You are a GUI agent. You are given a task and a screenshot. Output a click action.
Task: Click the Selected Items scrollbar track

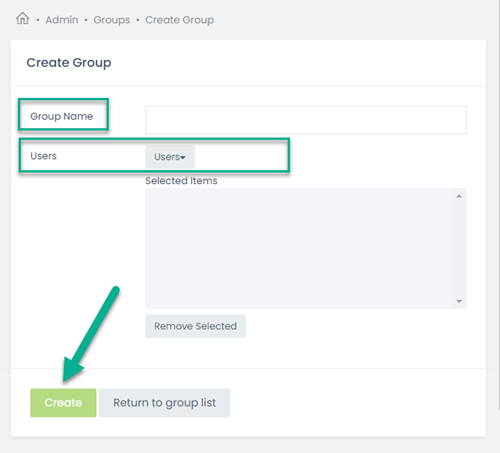[x=459, y=248]
